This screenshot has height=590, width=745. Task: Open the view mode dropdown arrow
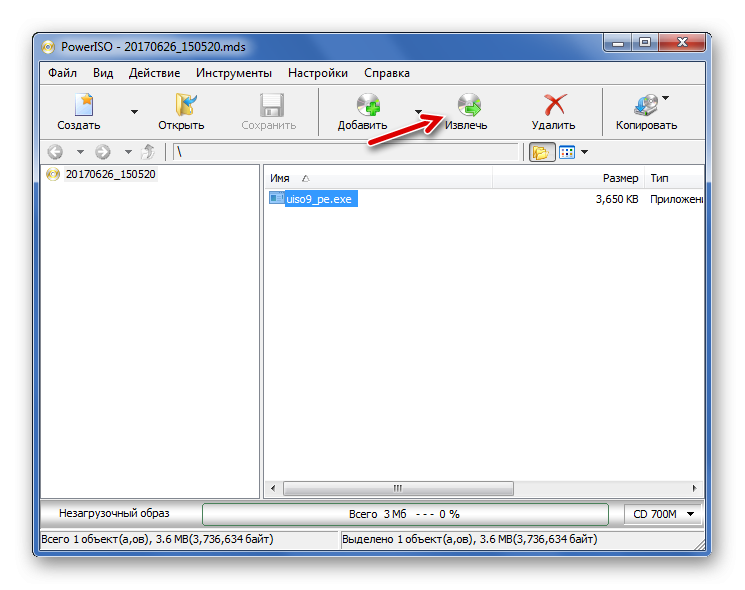tap(585, 152)
